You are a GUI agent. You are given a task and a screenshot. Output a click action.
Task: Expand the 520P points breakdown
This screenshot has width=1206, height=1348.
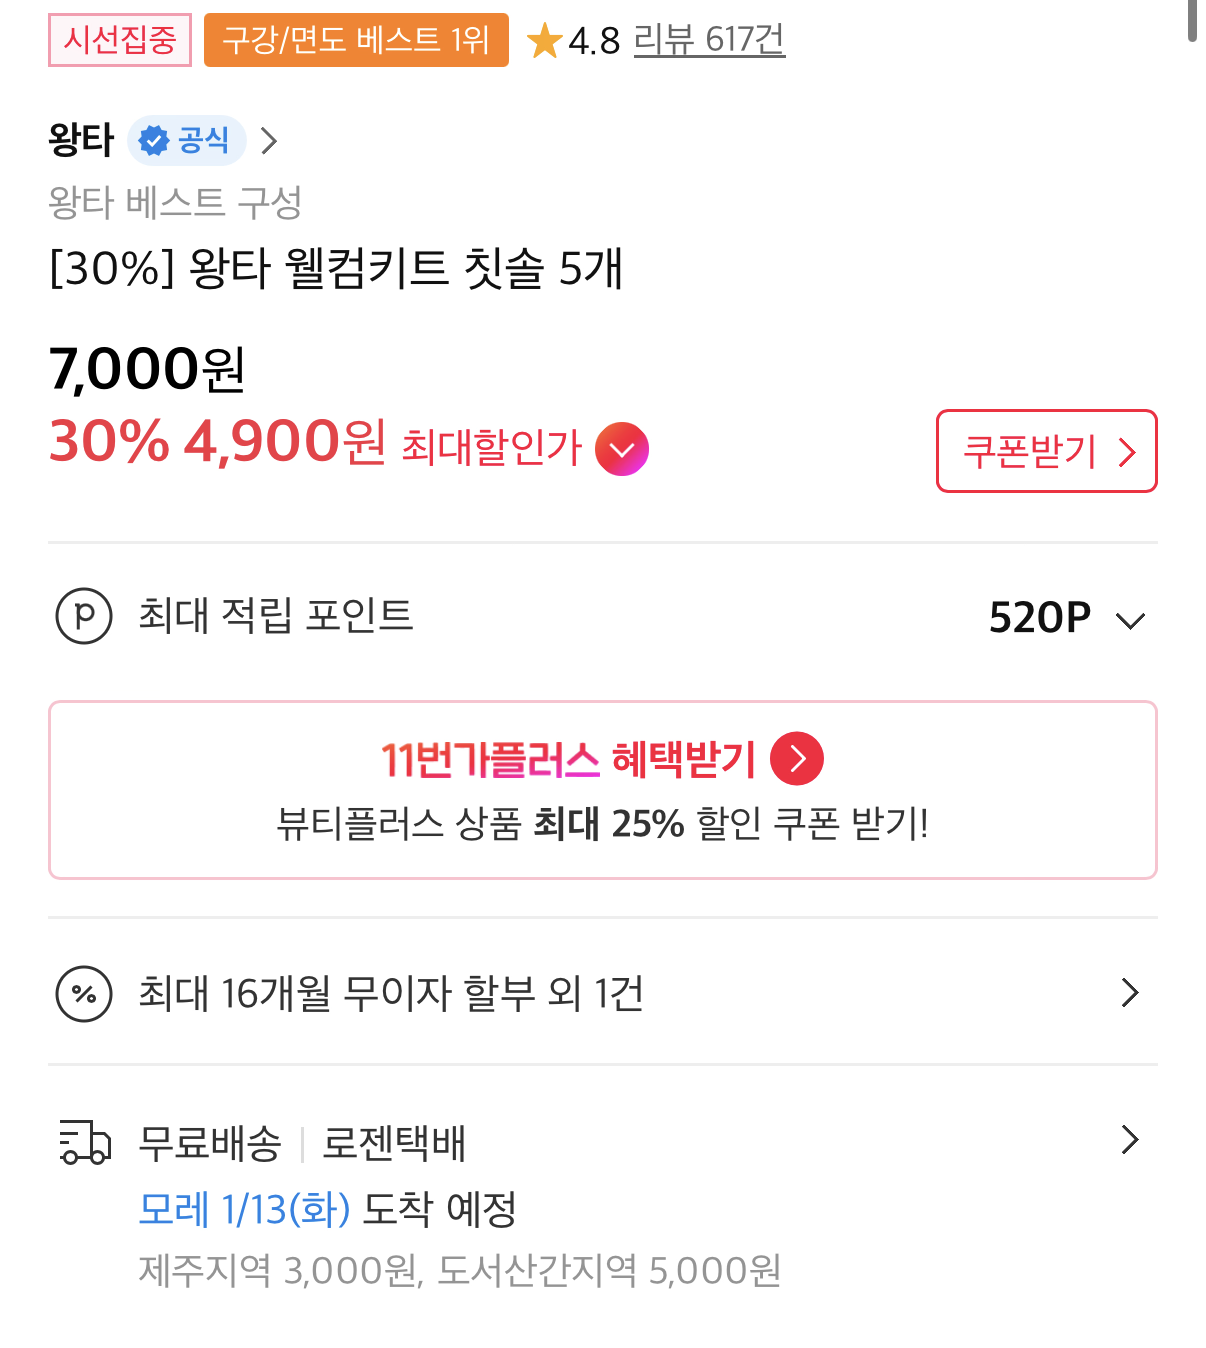pos(1130,620)
